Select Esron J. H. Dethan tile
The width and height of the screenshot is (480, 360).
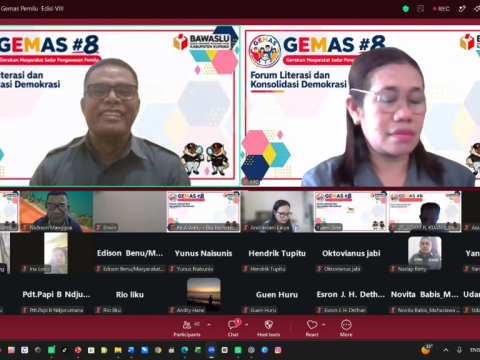point(351,295)
